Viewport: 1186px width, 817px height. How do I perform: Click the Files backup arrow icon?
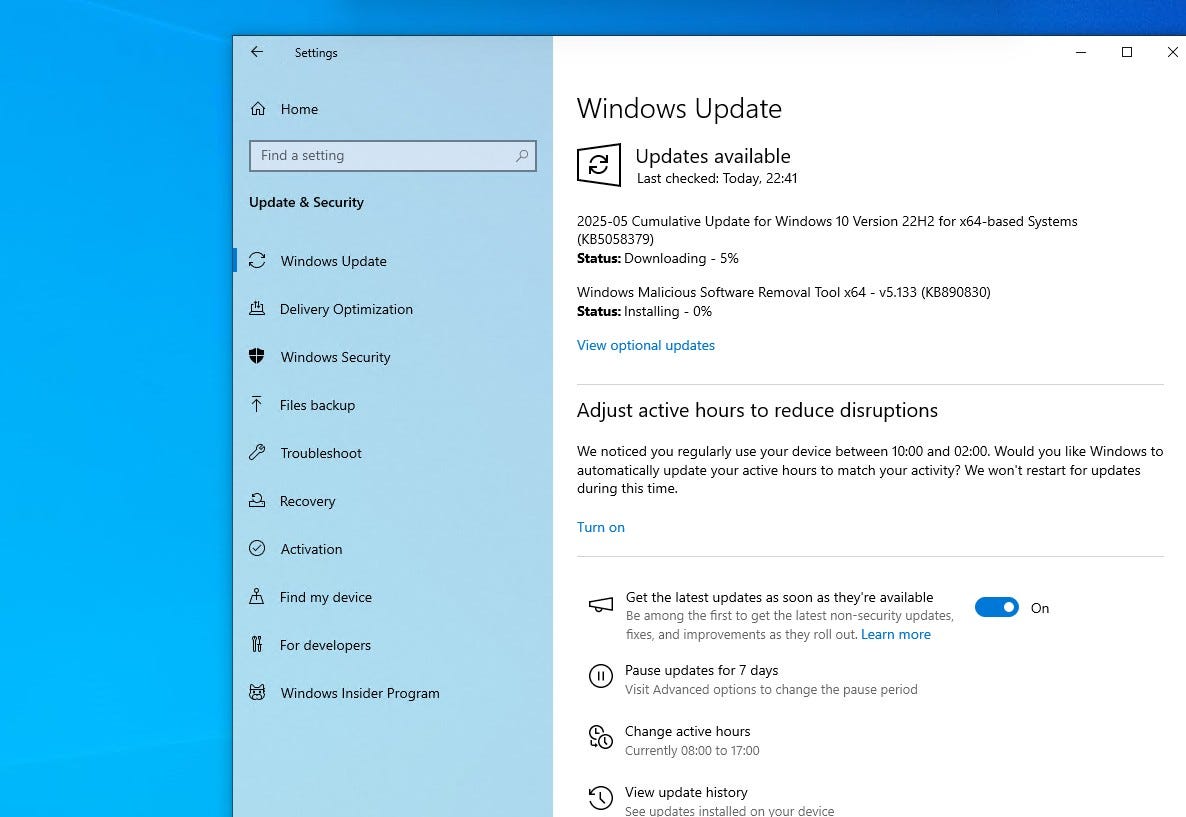coord(257,405)
